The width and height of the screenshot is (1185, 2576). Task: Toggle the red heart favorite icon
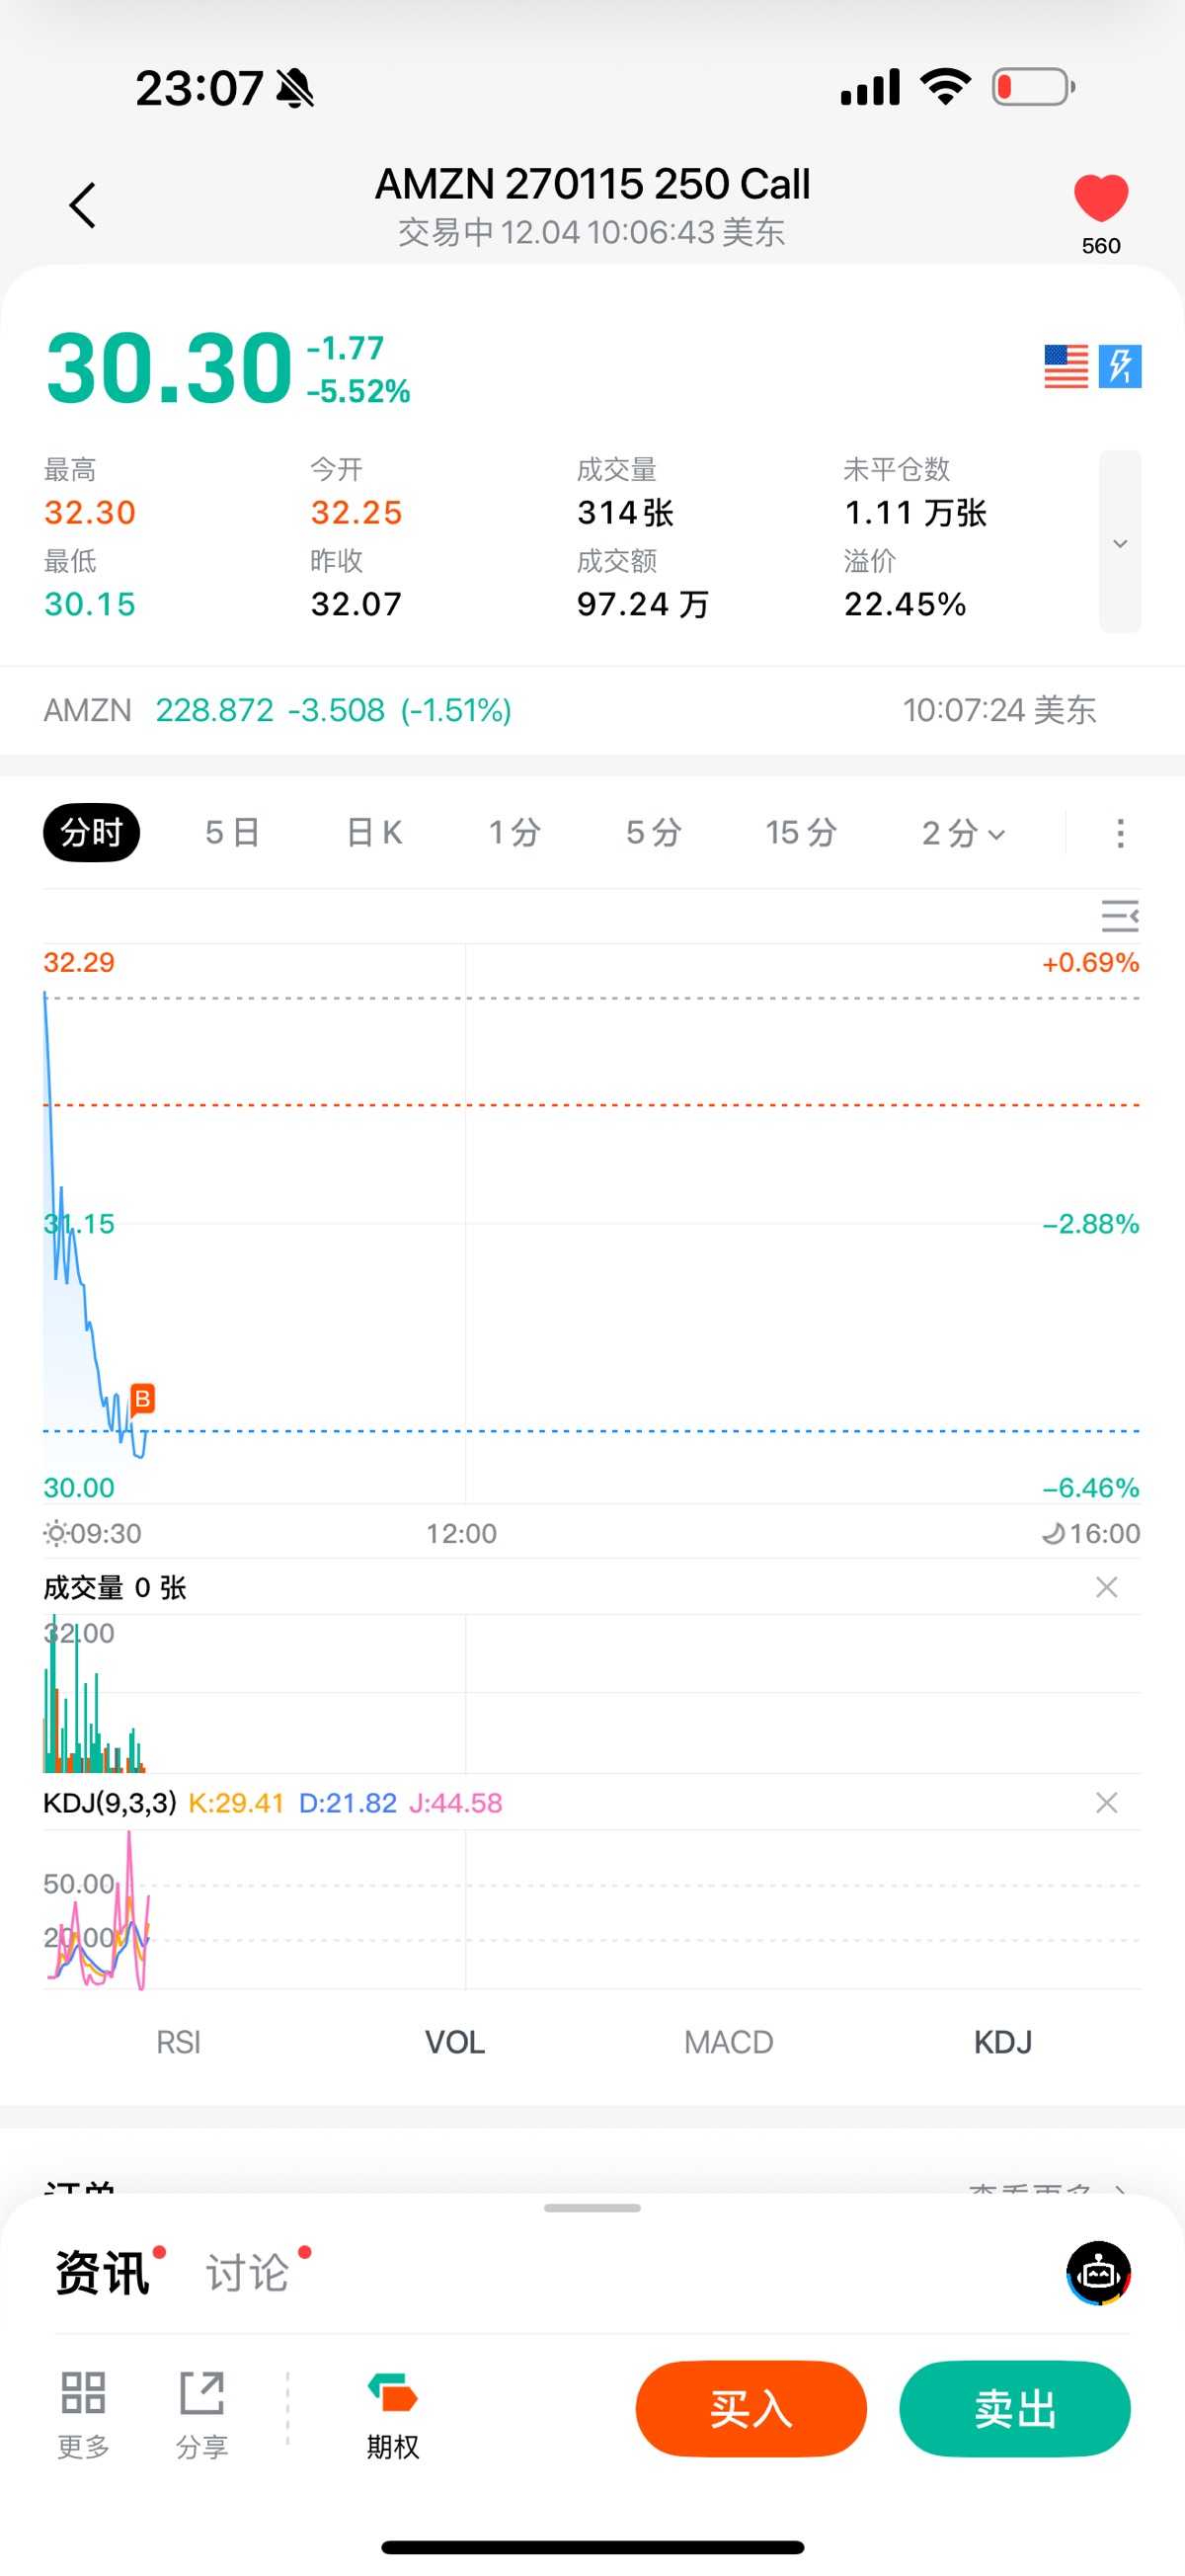(x=1100, y=198)
